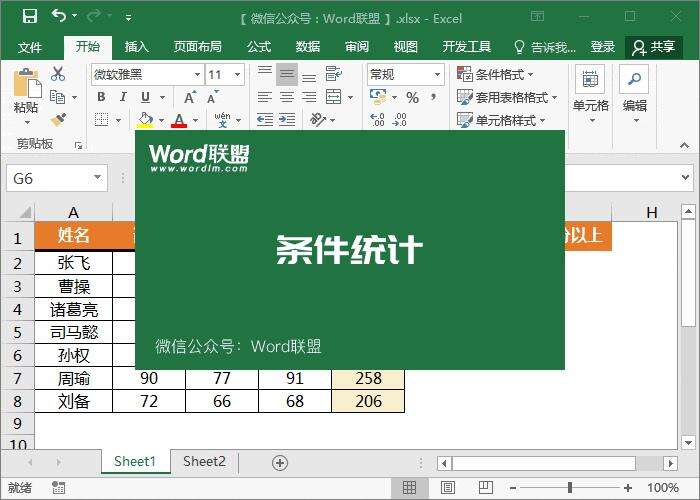Viewport: 700px width, 500px height.
Task: Apply Percent style
Action: pyautogui.click(x=412, y=97)
